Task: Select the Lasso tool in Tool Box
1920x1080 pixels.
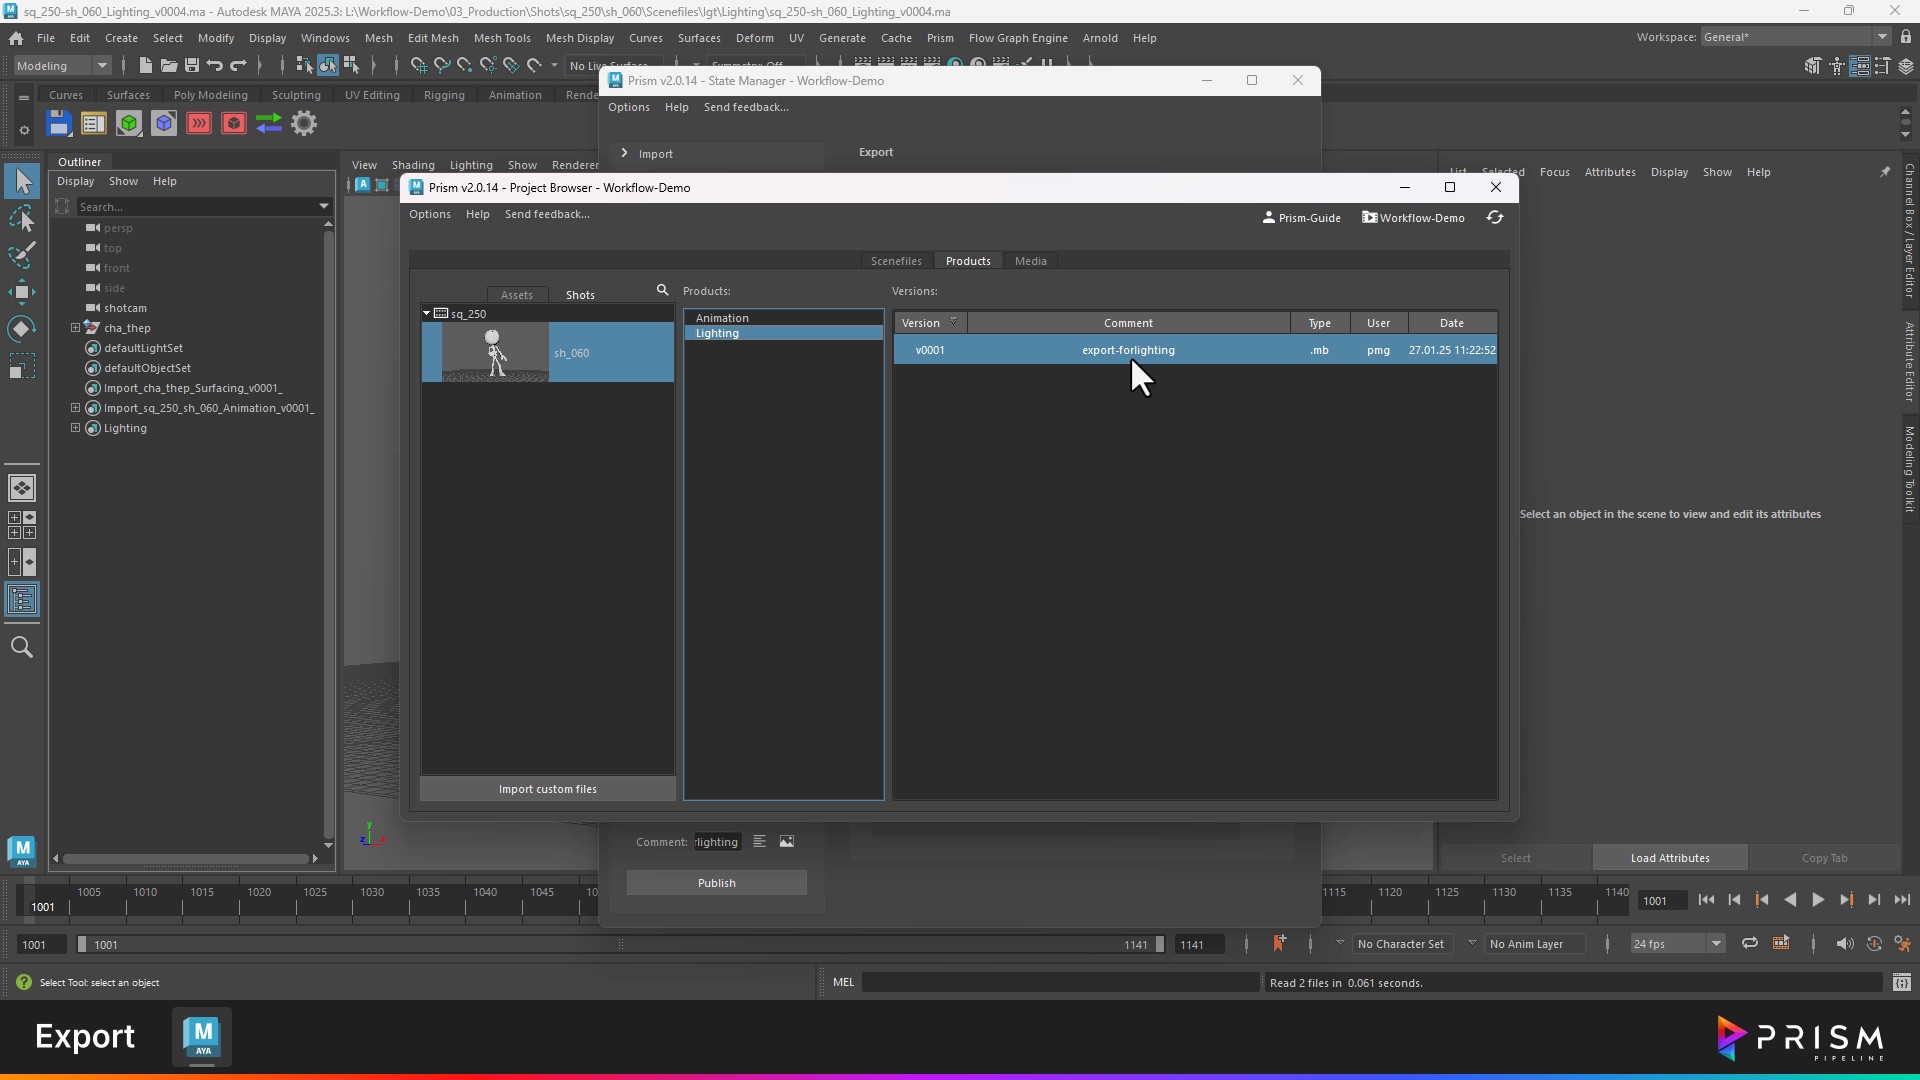Action: (x=22, y=218)
